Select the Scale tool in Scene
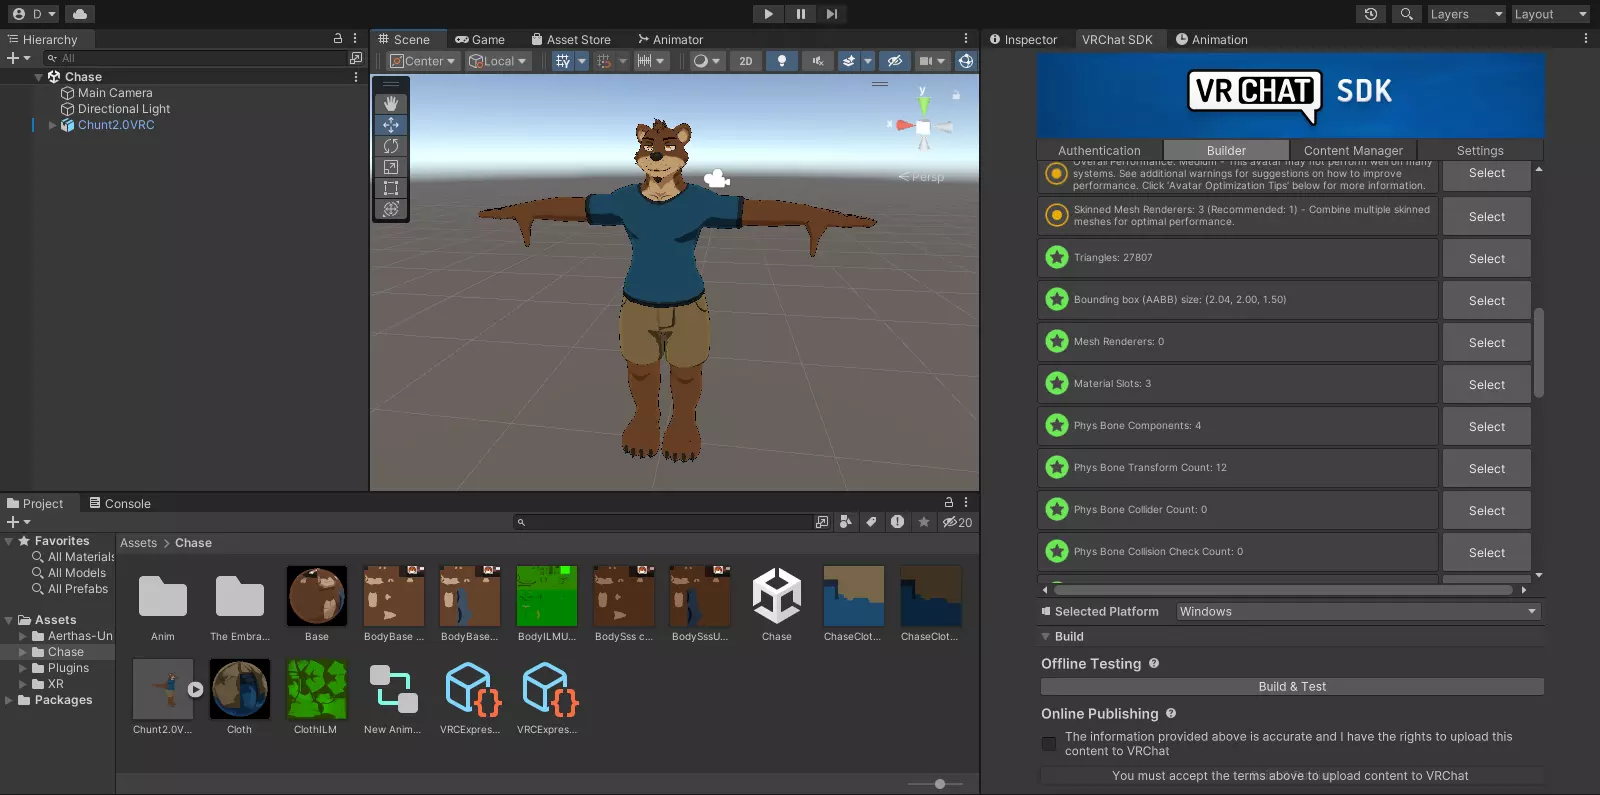 point(391,167)
